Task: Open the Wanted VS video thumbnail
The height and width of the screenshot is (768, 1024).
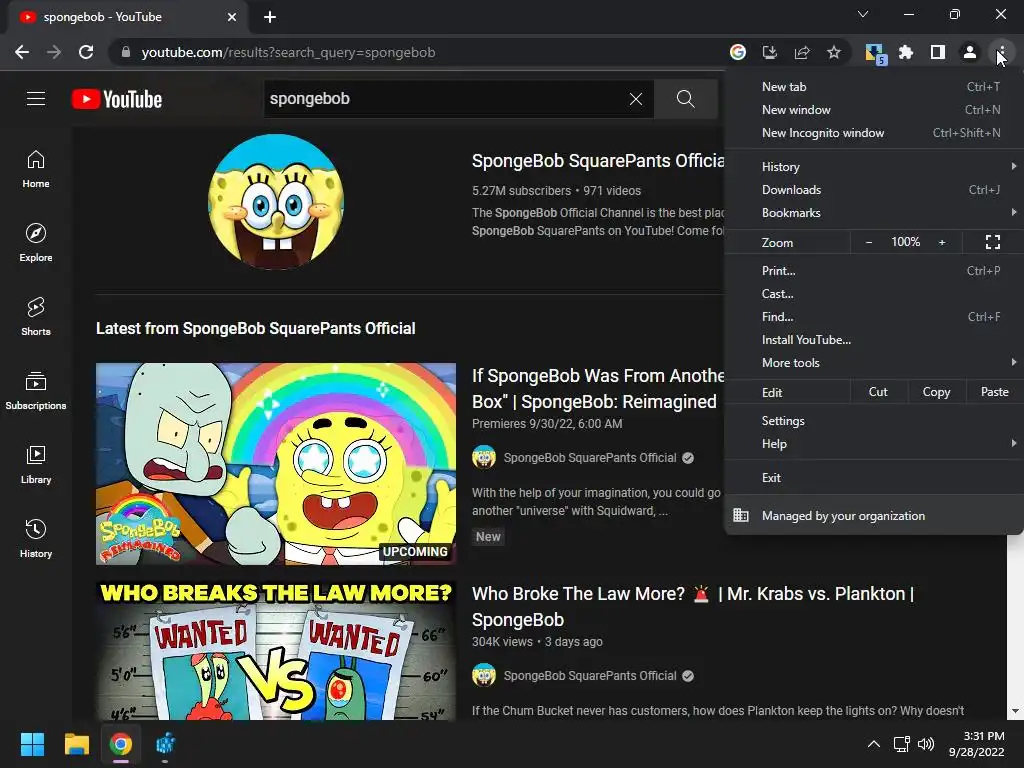Action: [x=276, y=651]
